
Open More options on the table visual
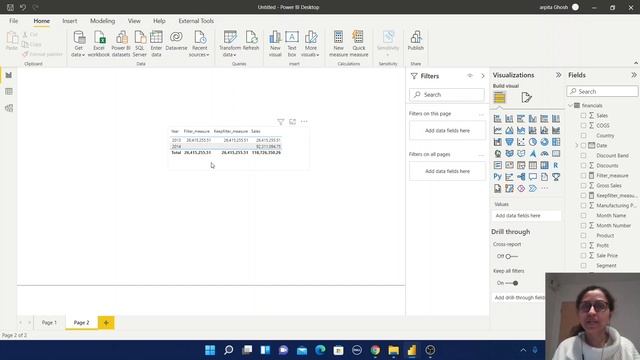(x=304, y=122)
